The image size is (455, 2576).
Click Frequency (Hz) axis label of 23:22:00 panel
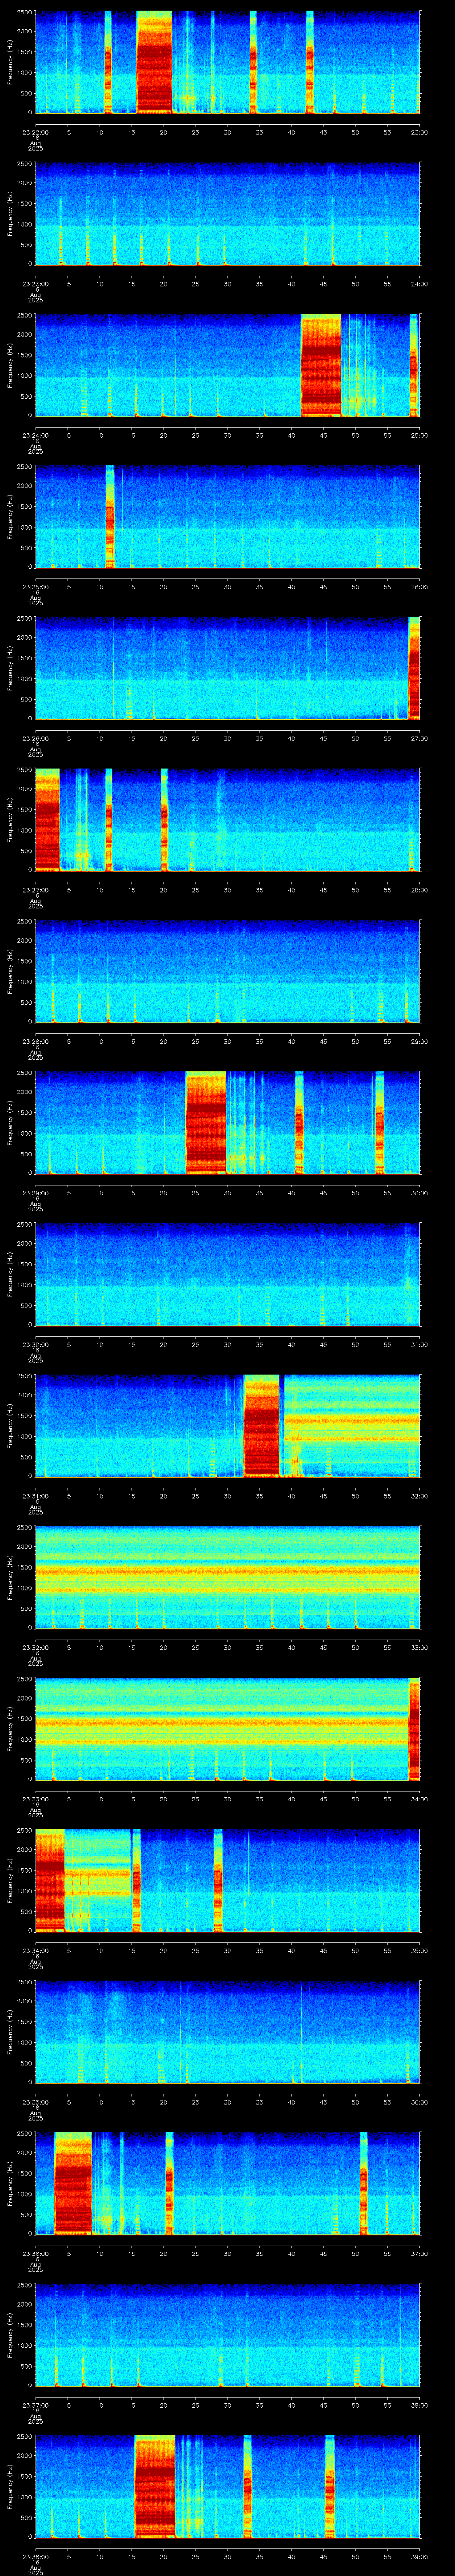(10, 62)
